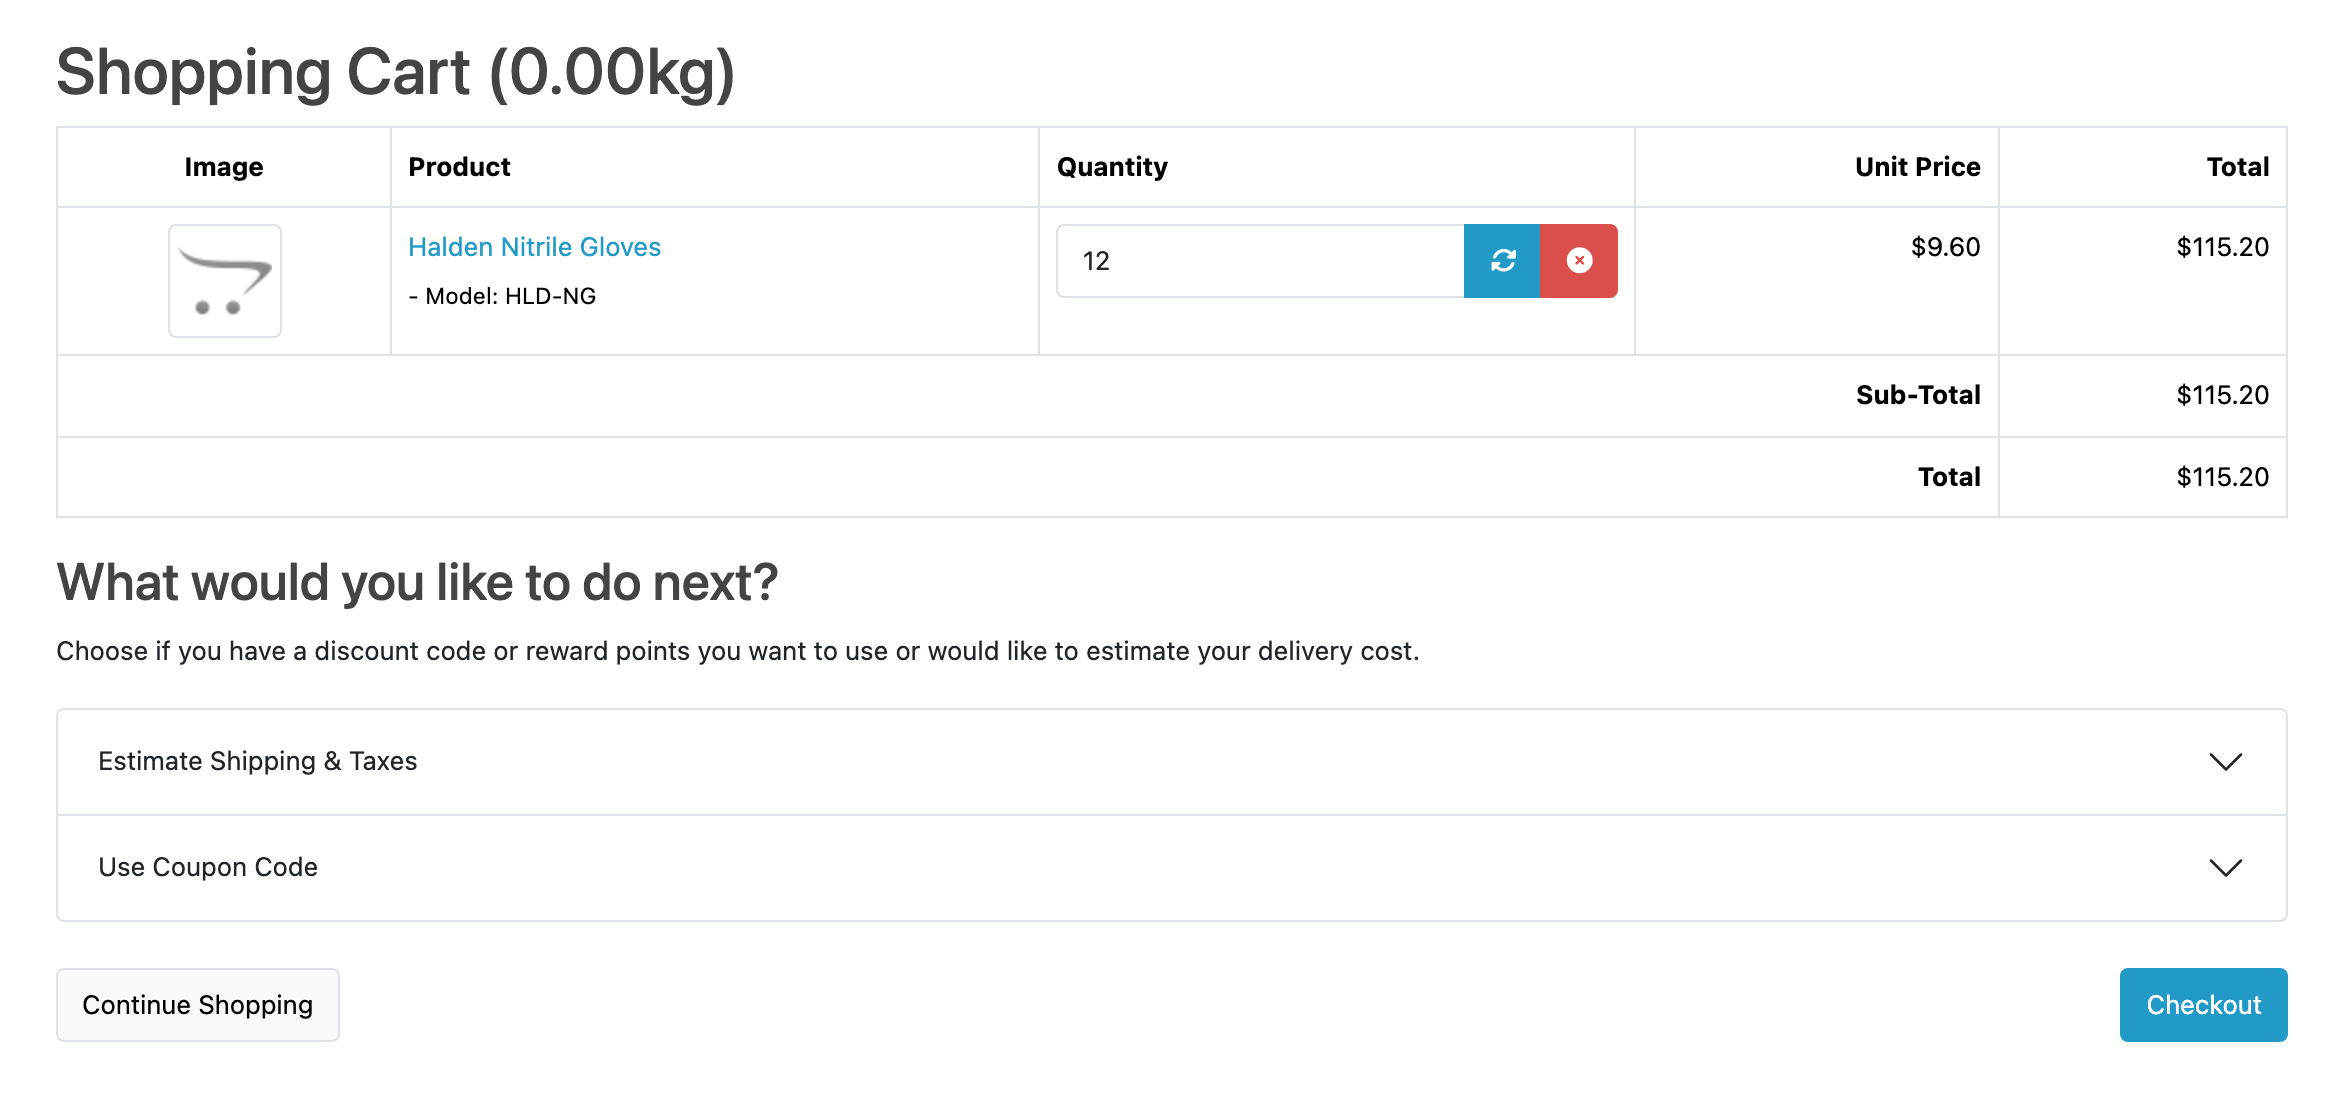This screenshot has width=2344, height=1106.
Task: Open the Halden Nitrile Gloves product link
Action: click(x=534, y=247)
